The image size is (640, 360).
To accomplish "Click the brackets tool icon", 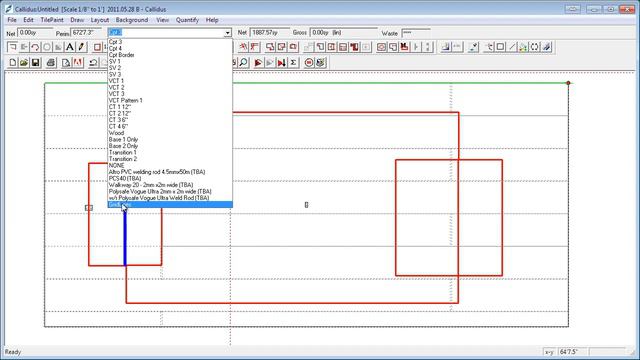I will (x=535, y=47).
